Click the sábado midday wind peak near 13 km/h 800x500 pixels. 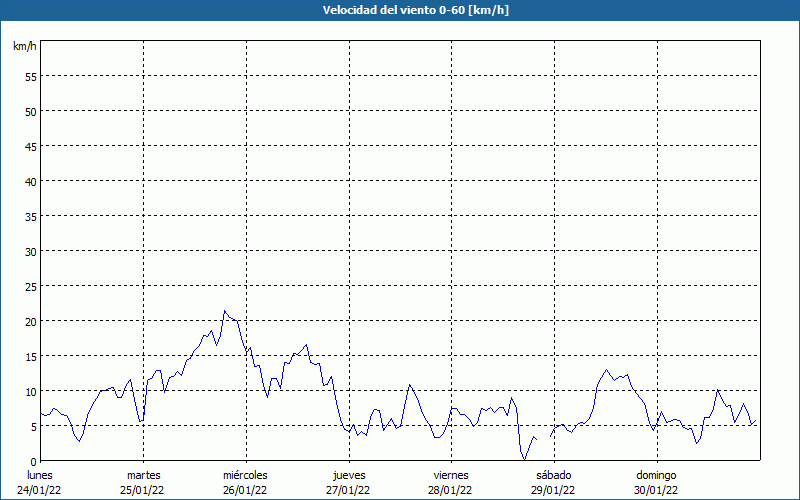pyautogui.click(x=606, y=370)
